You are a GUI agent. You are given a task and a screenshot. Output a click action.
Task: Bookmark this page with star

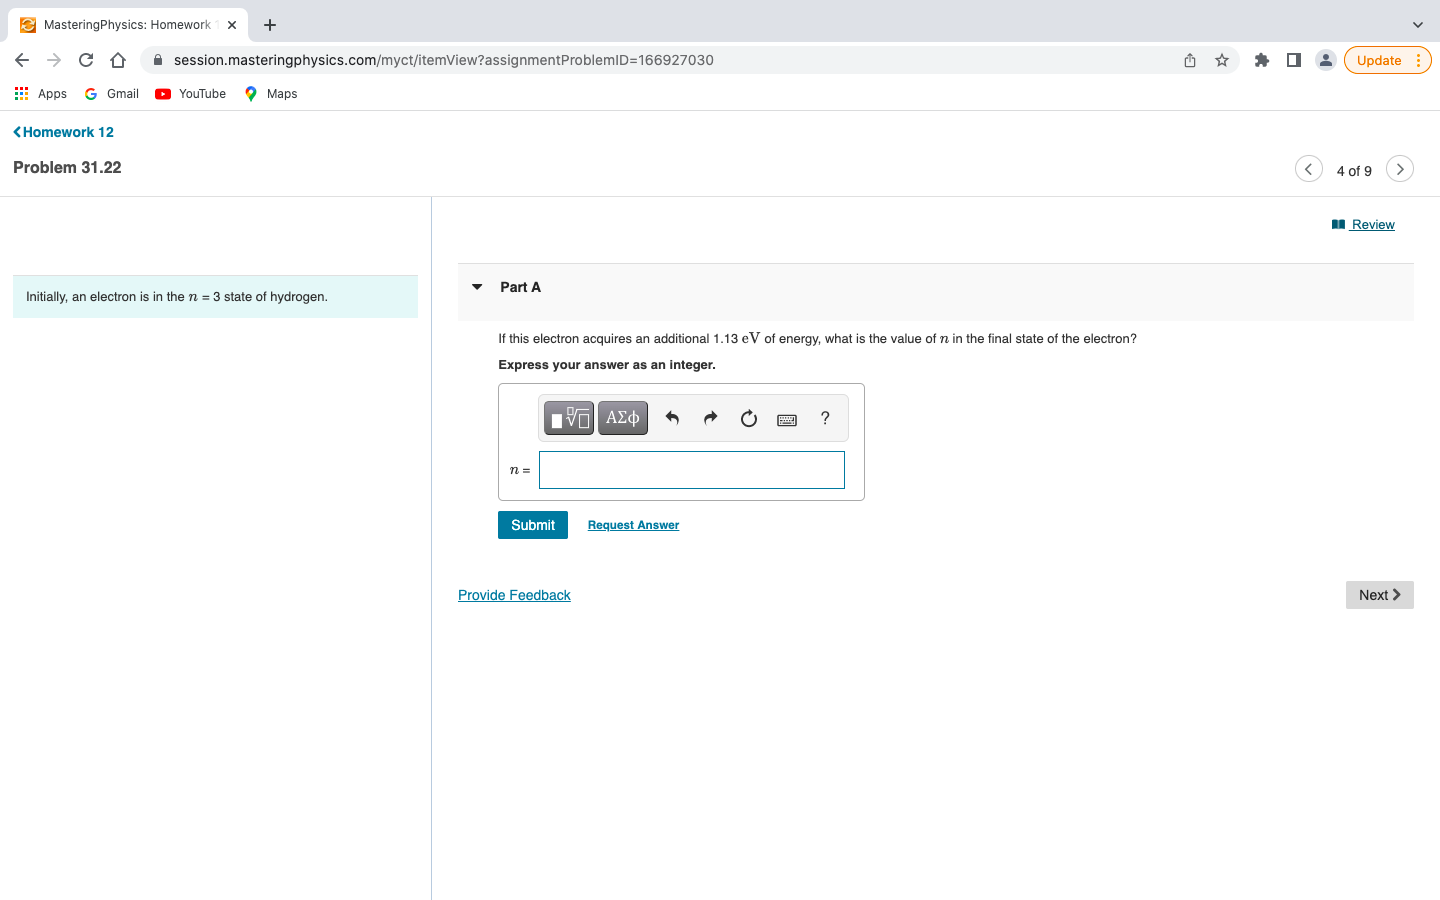click(1222, 60)
